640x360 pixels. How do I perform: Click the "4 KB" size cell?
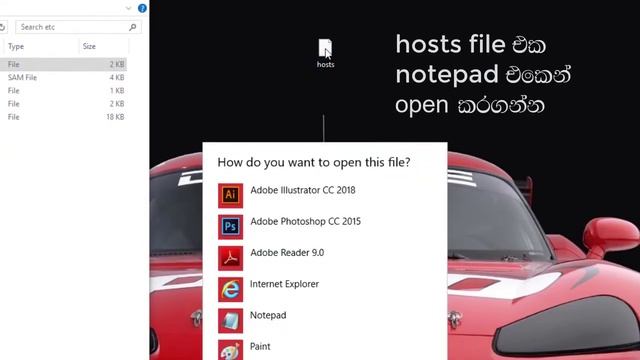coord(117,78)
